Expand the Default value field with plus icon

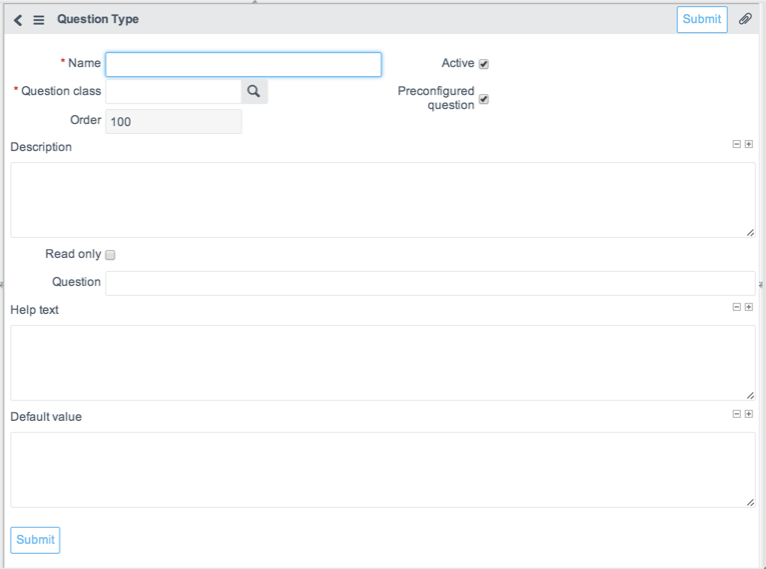pyautogui.click(x=748, y=414)
